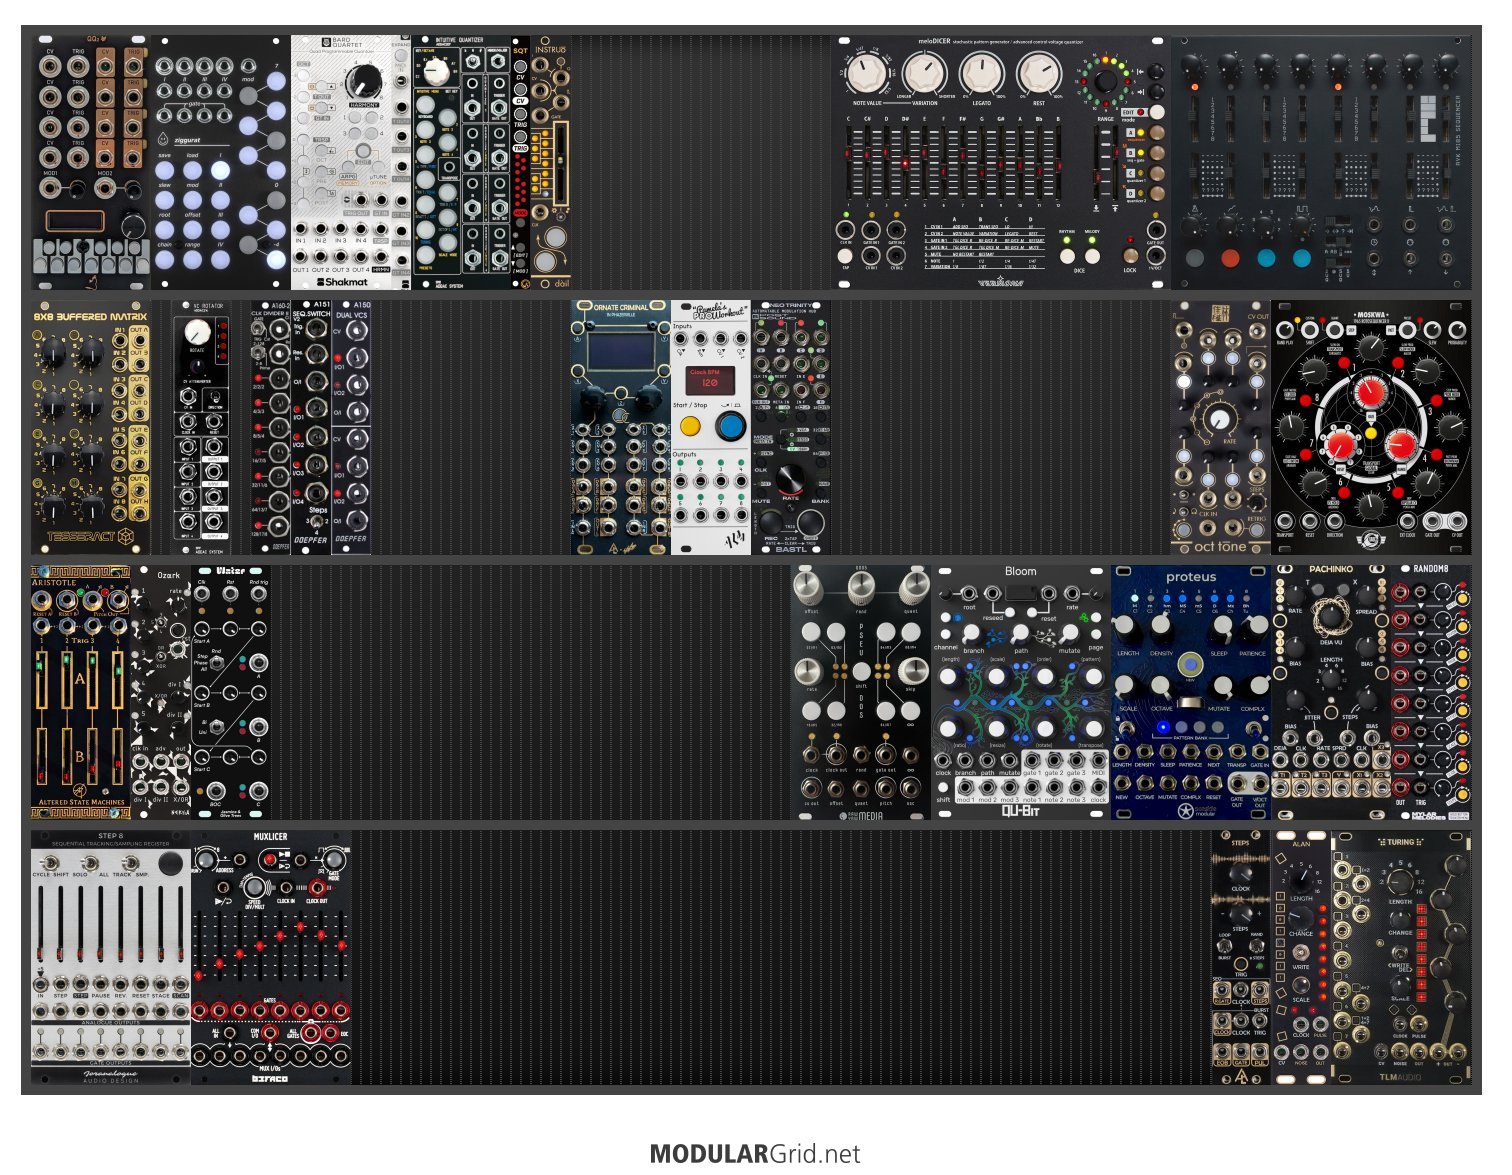
Task: Click the LOCK button on meloDICER
Action: 1130,256
